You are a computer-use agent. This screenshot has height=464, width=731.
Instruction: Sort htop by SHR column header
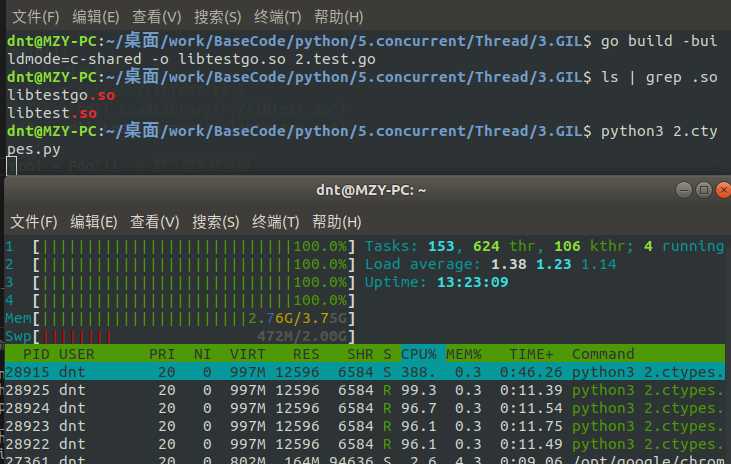click(360, 354)
